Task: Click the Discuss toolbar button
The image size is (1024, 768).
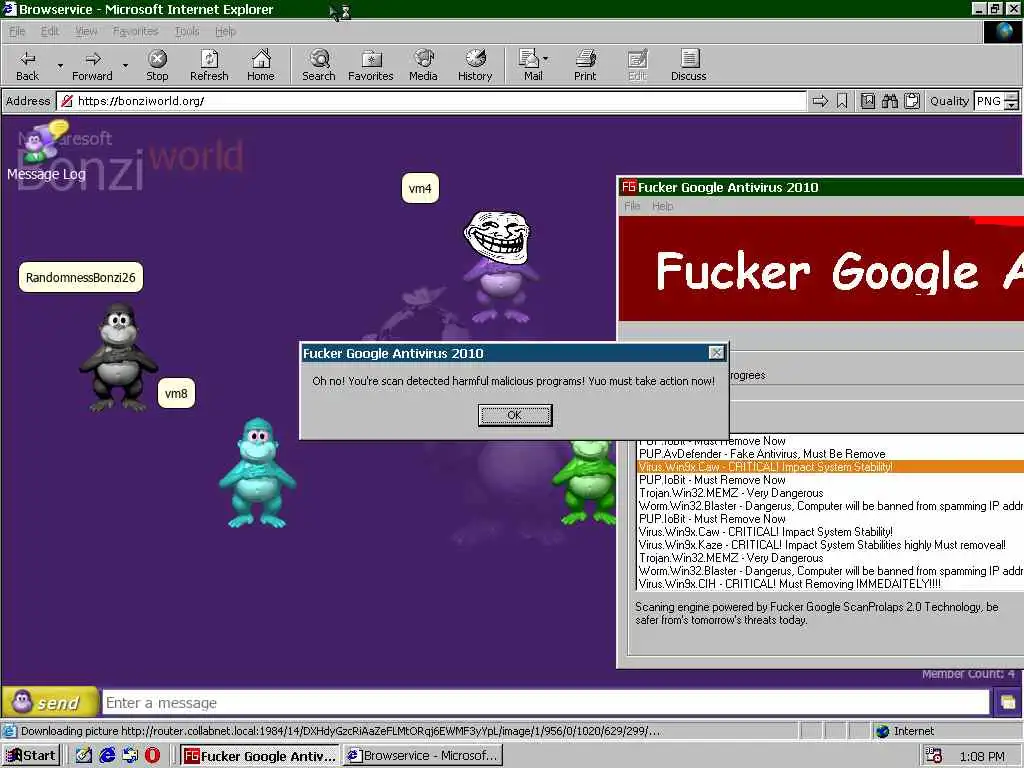Action: pyautogui.click(x=688, y=65)
